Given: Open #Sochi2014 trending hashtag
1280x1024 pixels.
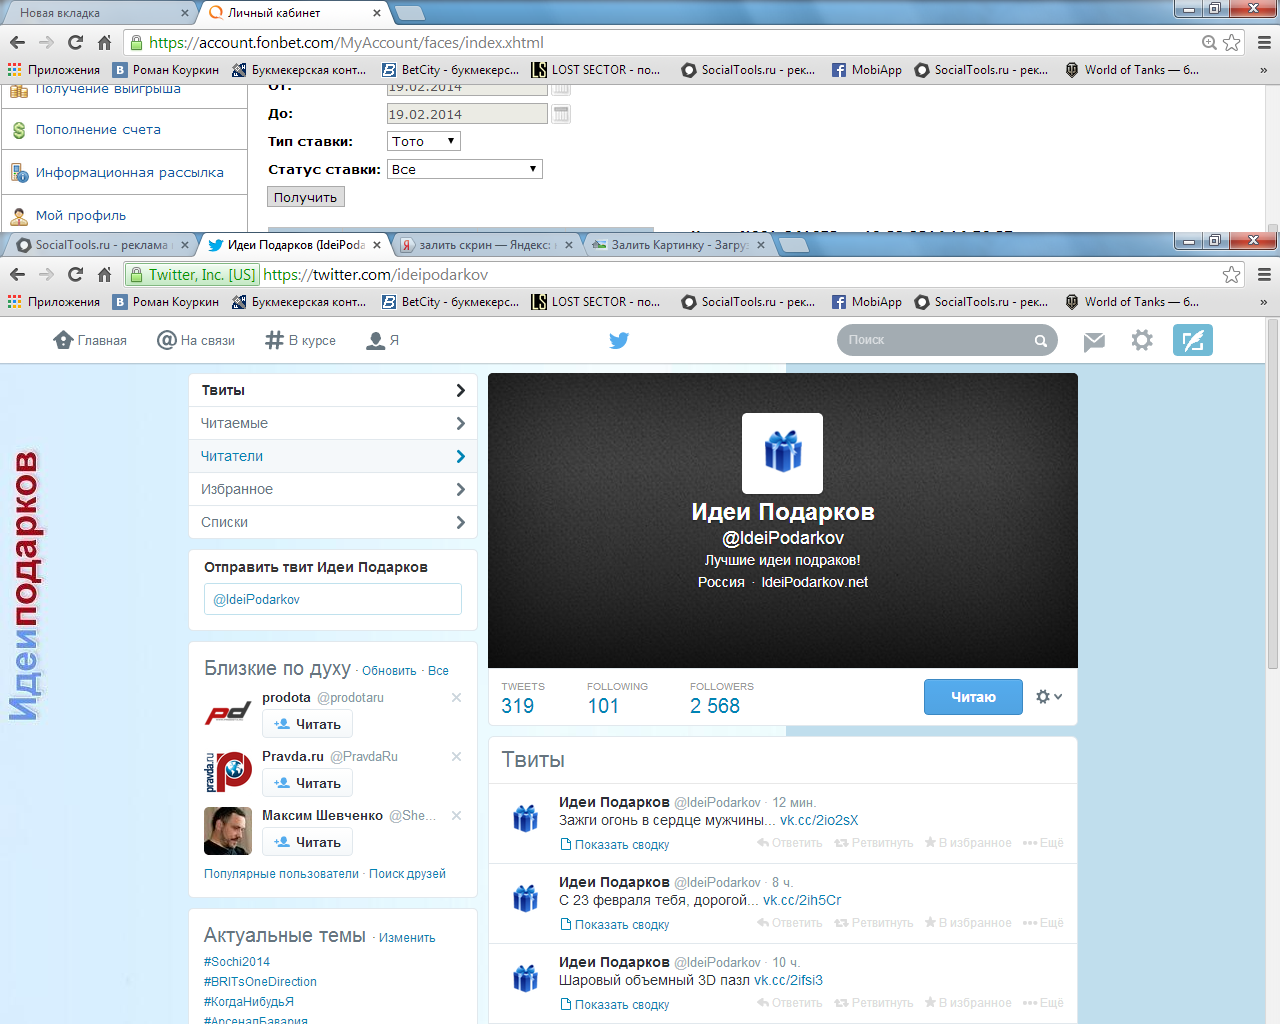Looking at the screenshot, I should 237,962.
